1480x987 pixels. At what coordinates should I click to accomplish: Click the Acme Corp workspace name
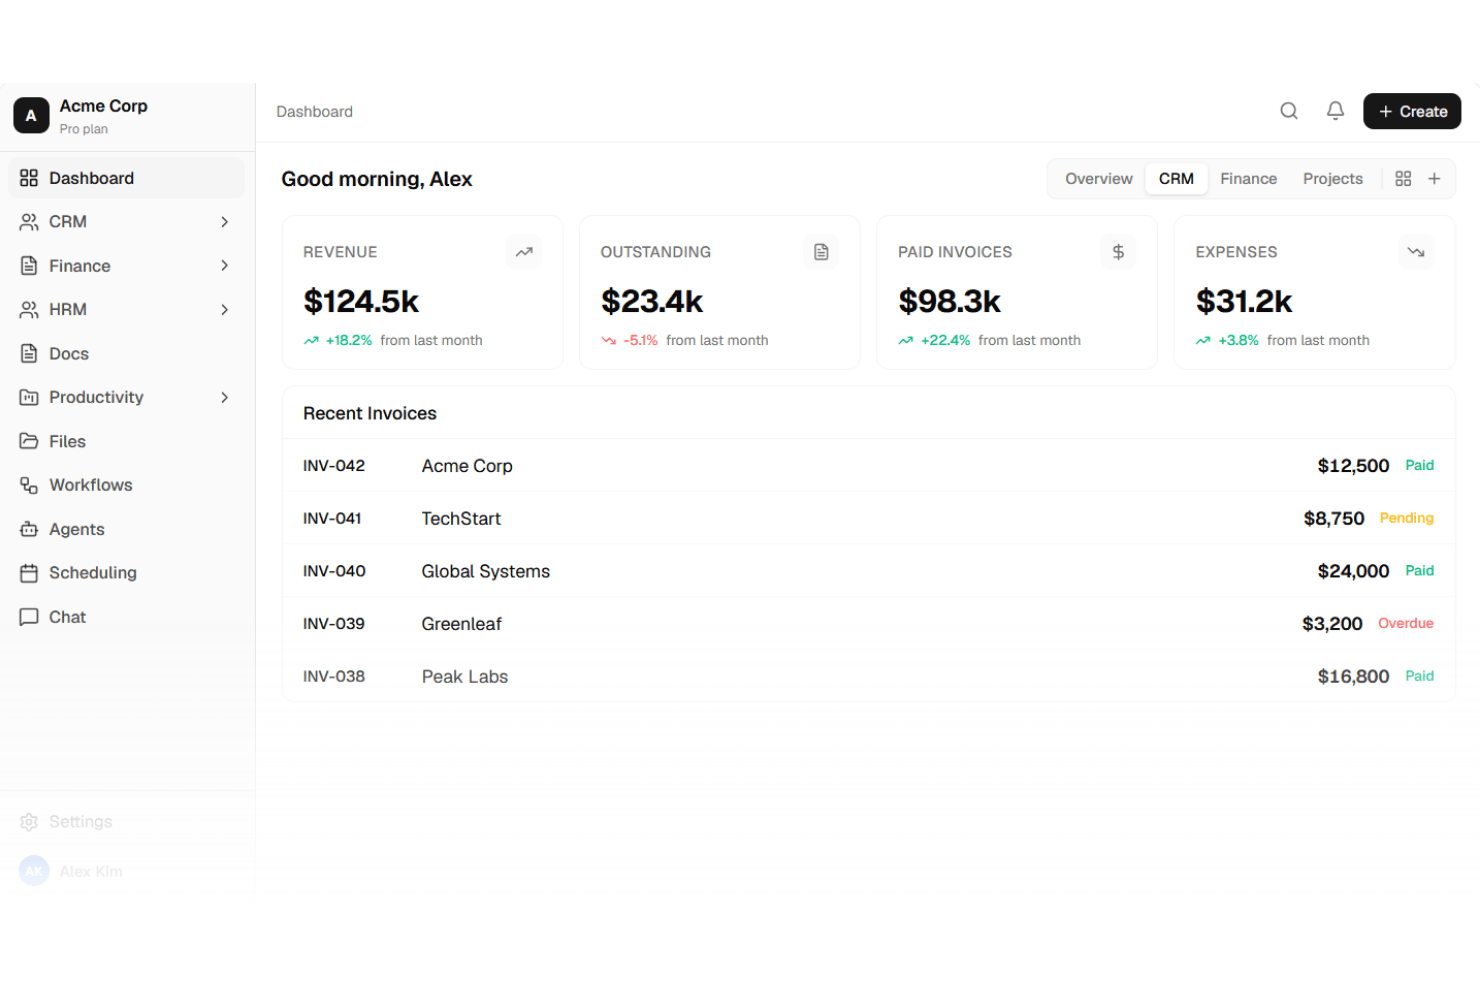[103, 106]
